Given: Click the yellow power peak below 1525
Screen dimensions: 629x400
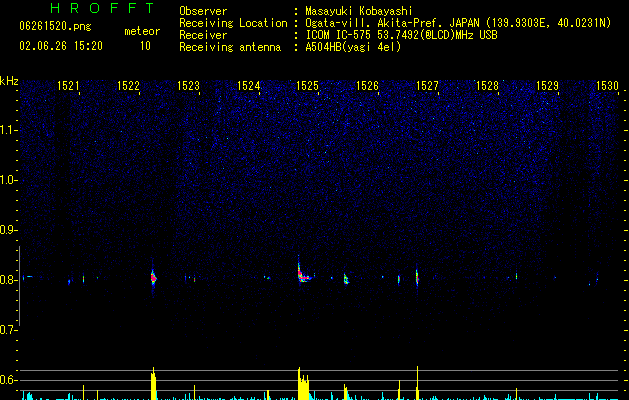Looking at the screenshot, I should pyautogui.click(x=303, y=384).
